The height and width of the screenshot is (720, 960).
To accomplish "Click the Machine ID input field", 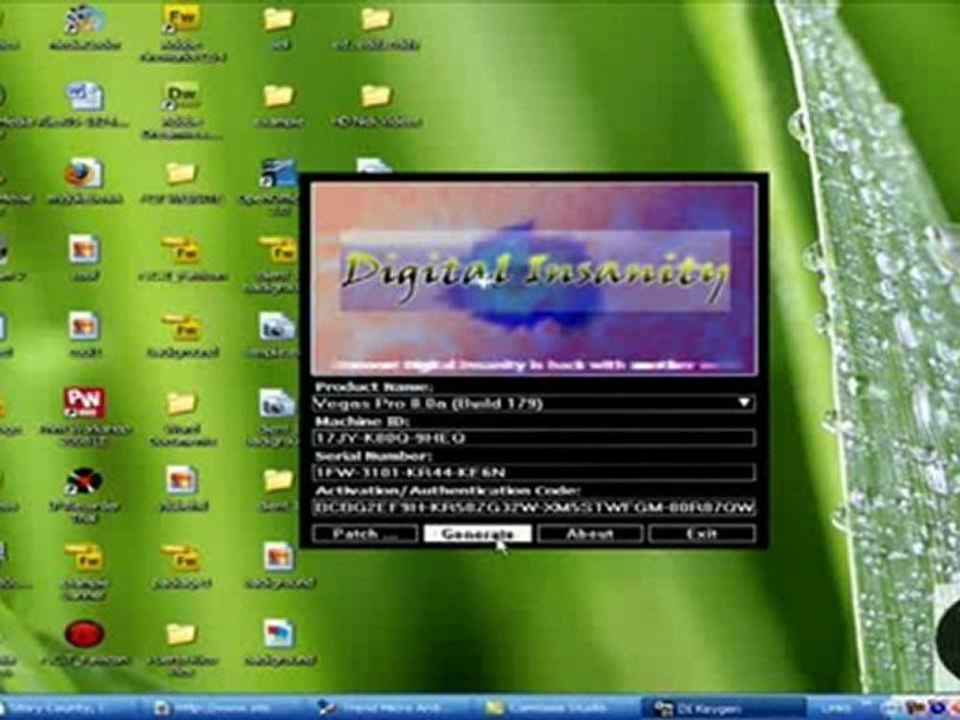I will (x=533, y=438).
